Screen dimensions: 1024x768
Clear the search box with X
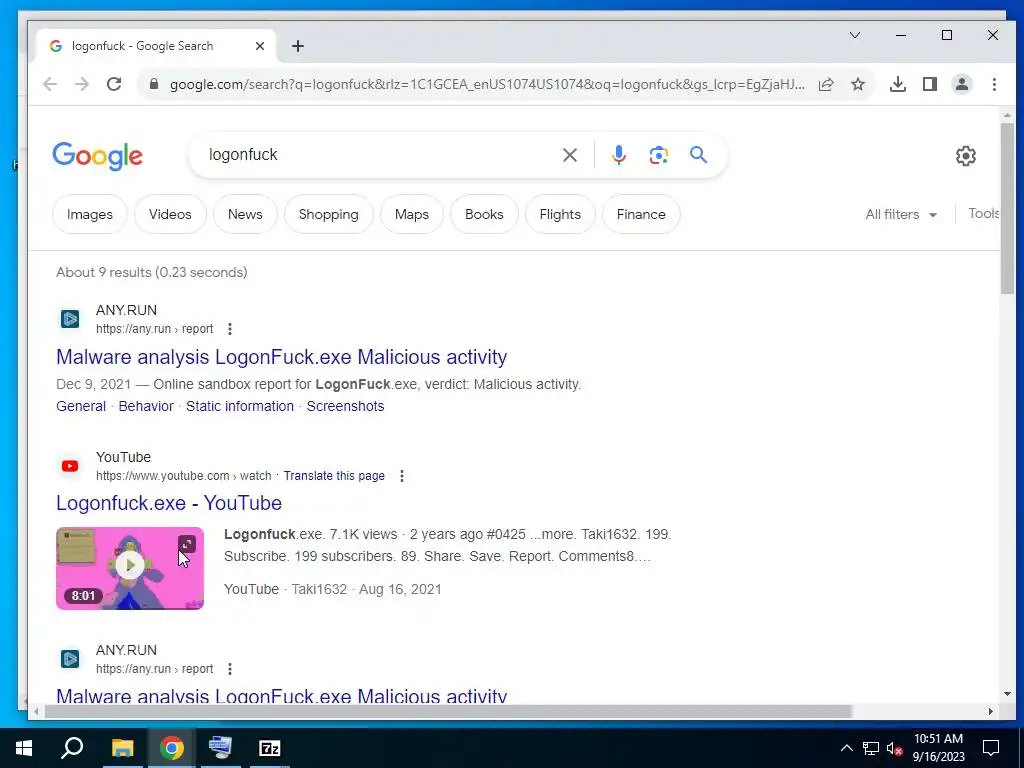tap(570, 155)
